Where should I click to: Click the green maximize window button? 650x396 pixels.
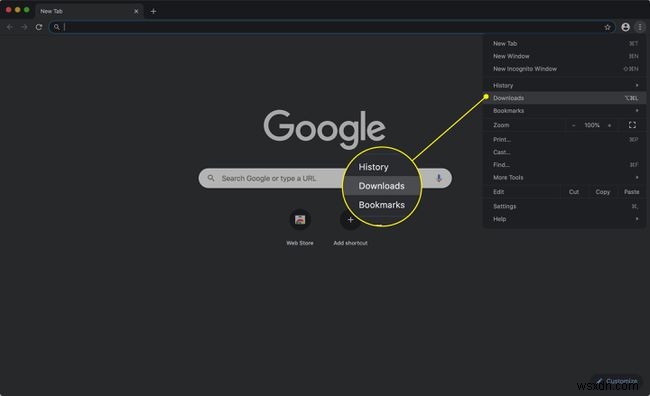click(27, 10)
